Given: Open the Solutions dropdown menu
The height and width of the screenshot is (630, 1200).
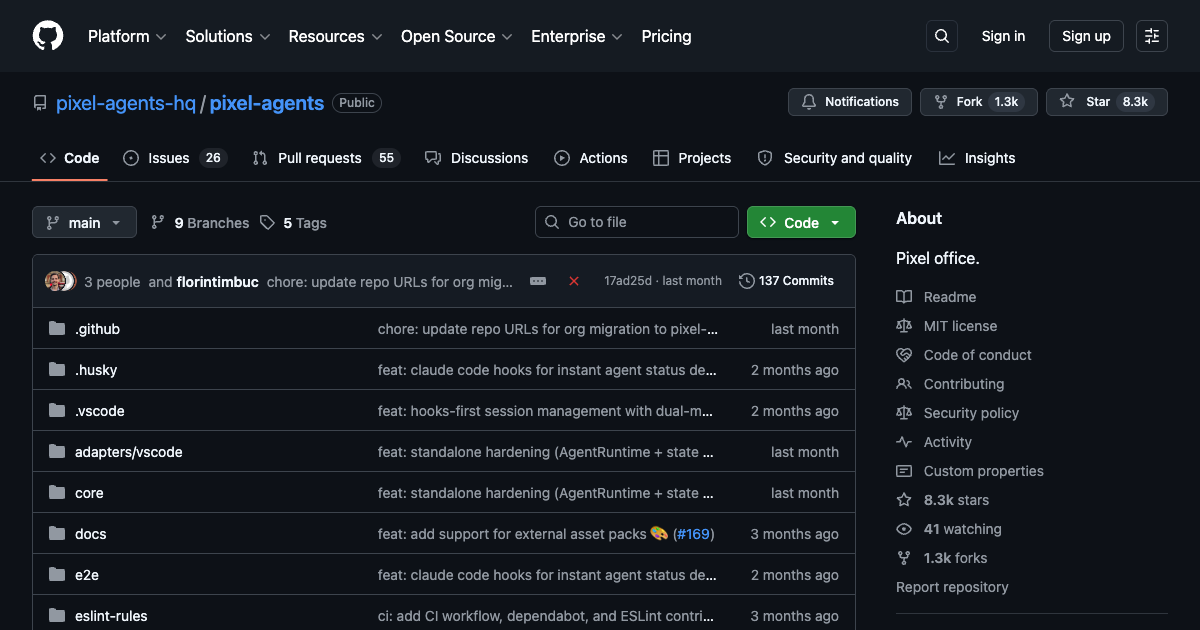Looking at the screenshot, I should click(228, 36).
